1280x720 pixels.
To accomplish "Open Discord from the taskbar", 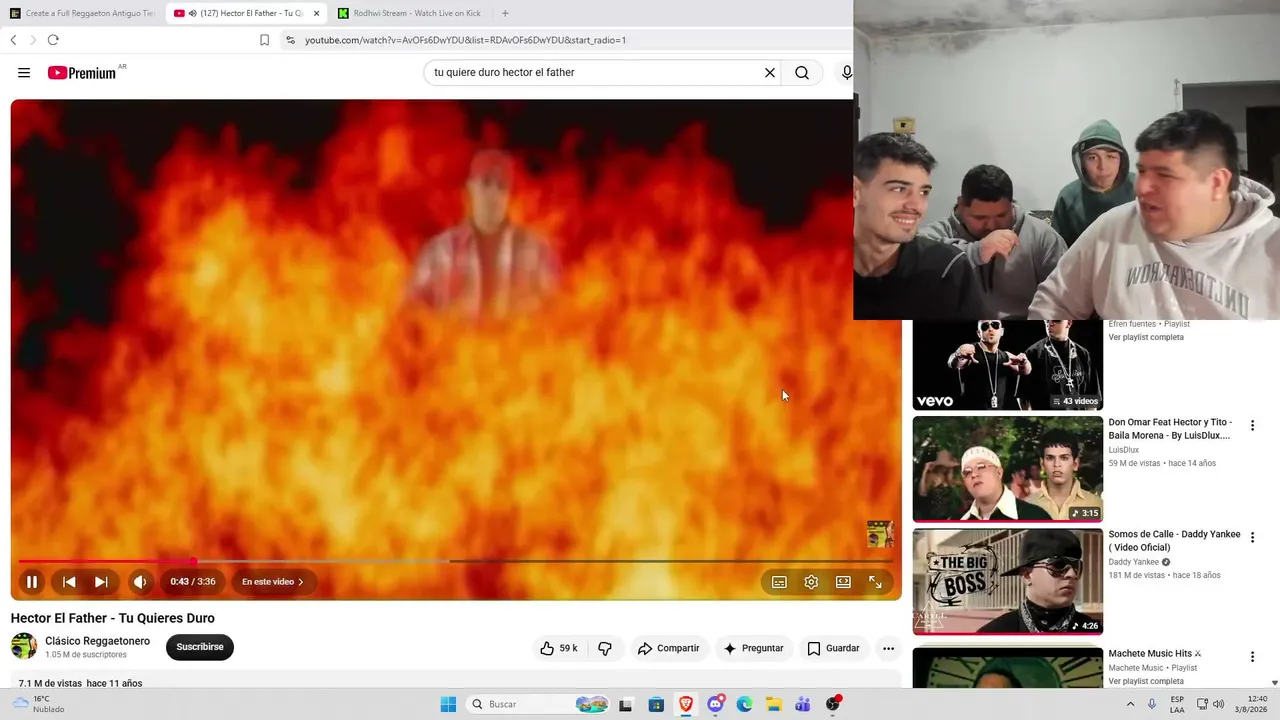I will pyautogui.click(x=715, y=704).
